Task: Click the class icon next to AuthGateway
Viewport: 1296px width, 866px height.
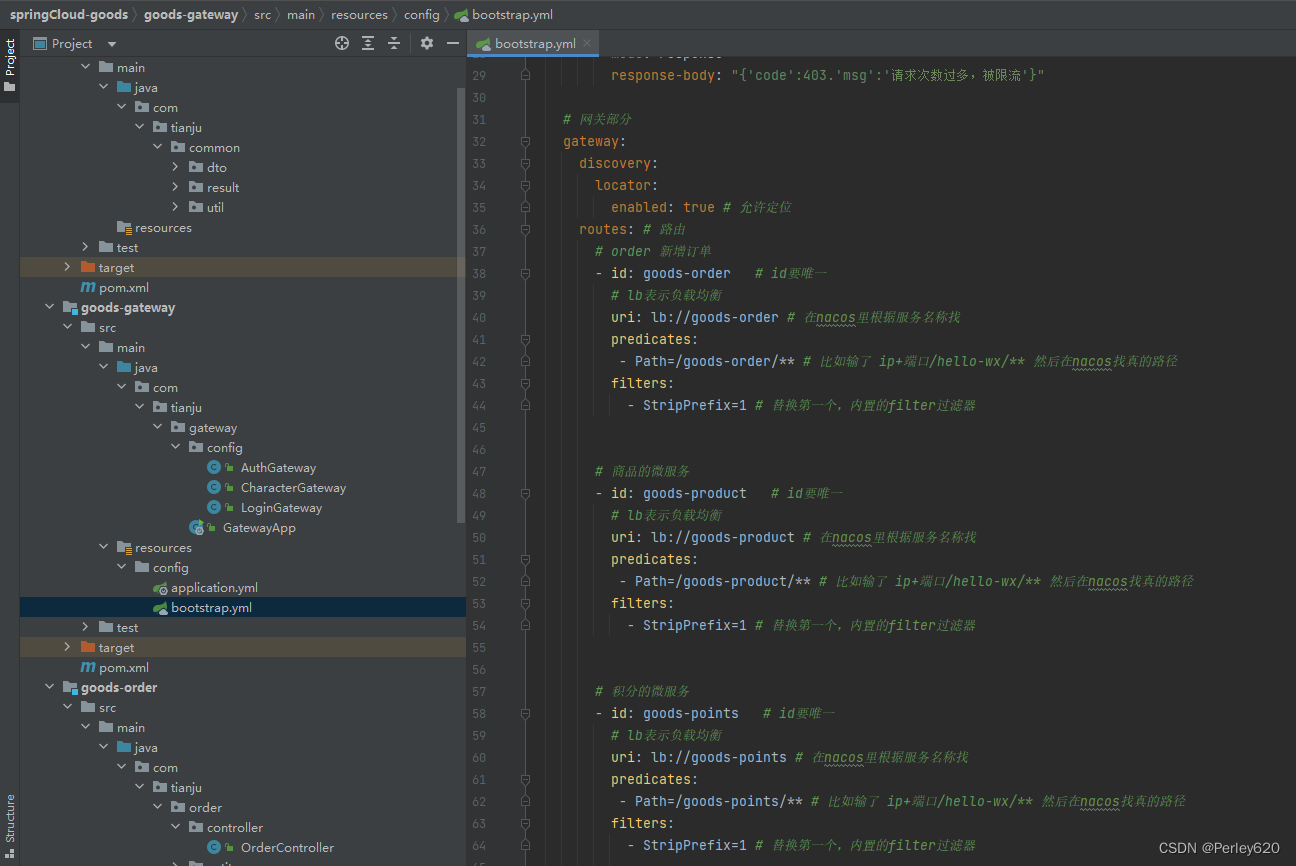Action: tap(214, 467)
